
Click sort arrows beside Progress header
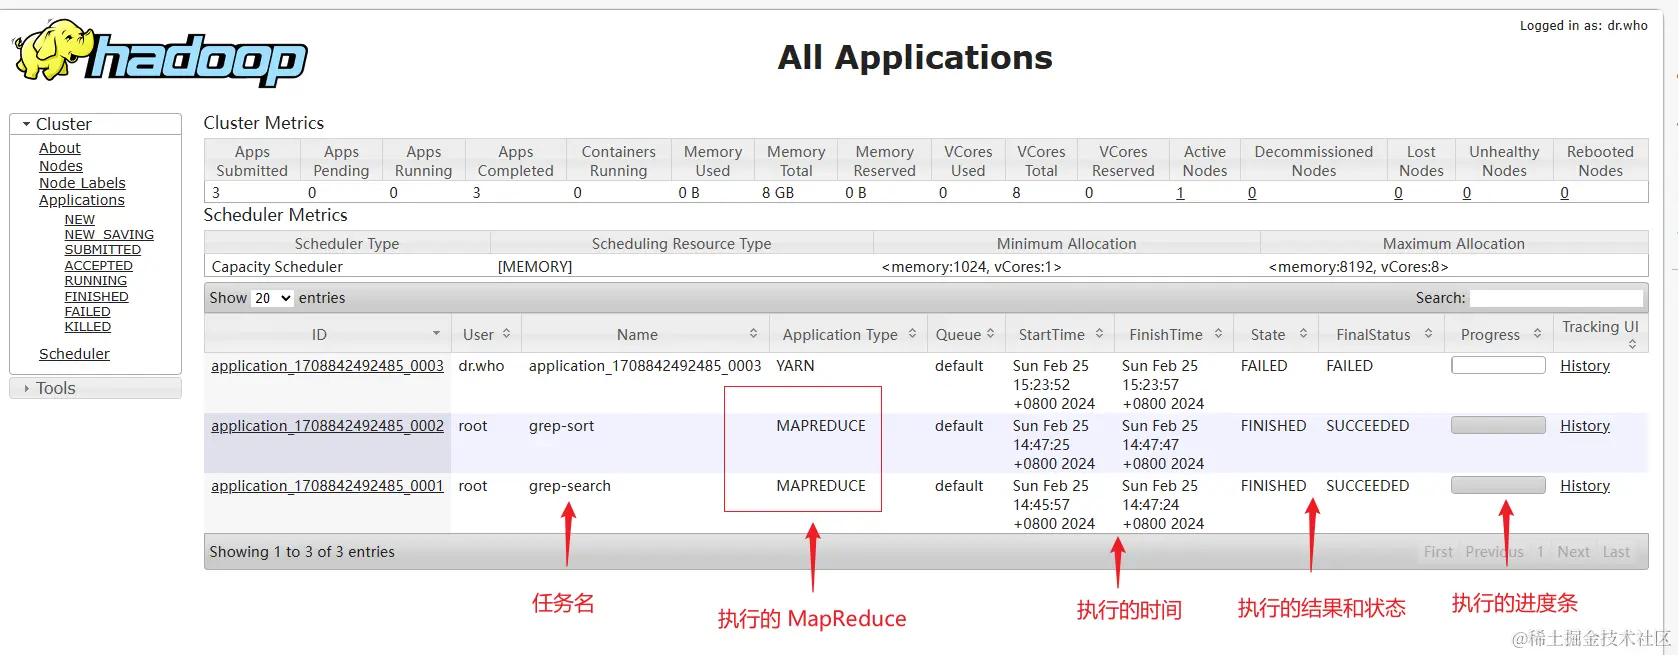[x=1537, y=334]
